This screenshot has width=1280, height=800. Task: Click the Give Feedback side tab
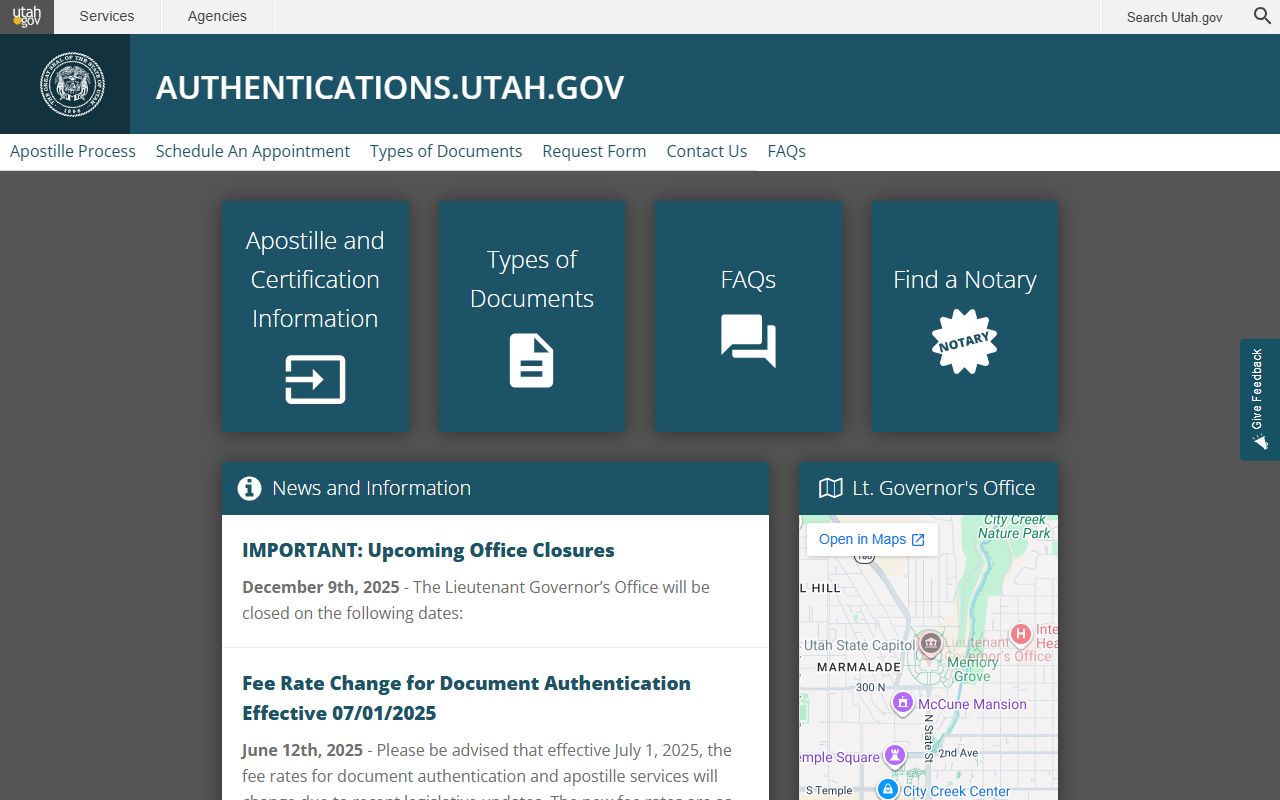tap(1260, 399)
